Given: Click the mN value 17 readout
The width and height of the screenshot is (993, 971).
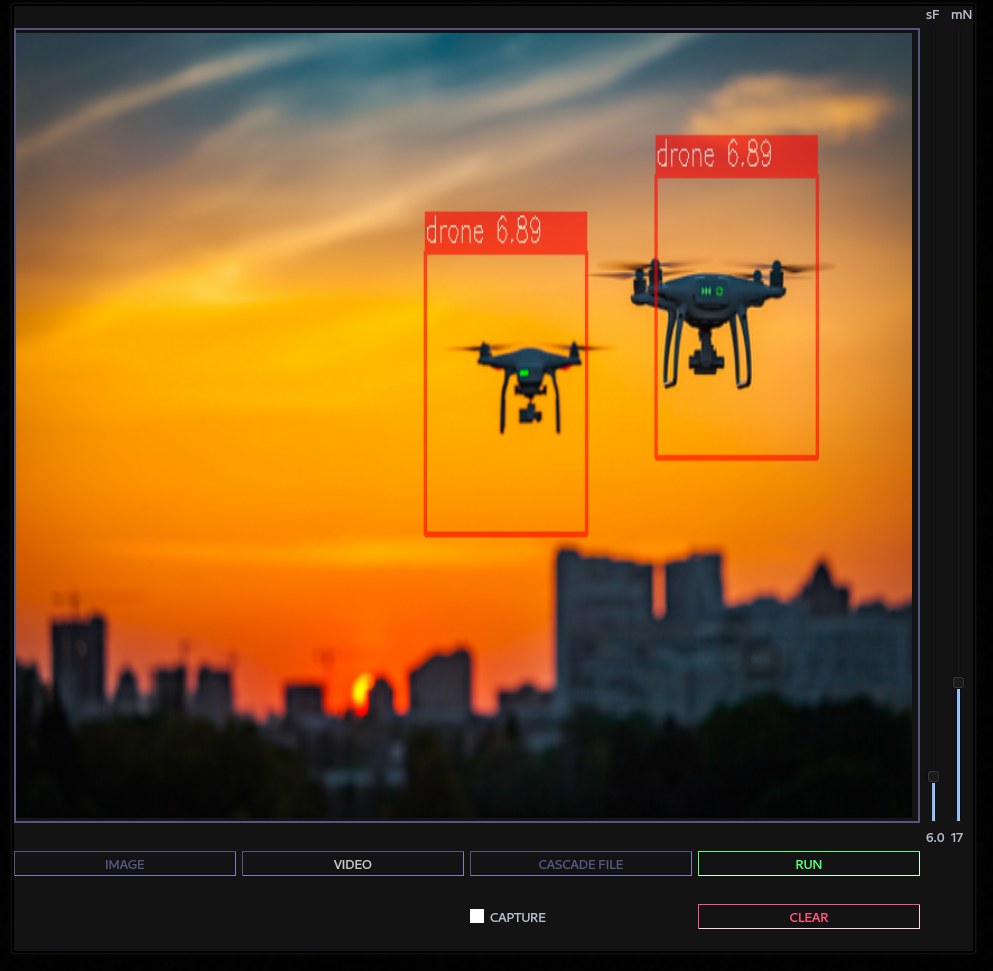Looking at the screenshot, I should pyautogui.click(x=957, y=837).
